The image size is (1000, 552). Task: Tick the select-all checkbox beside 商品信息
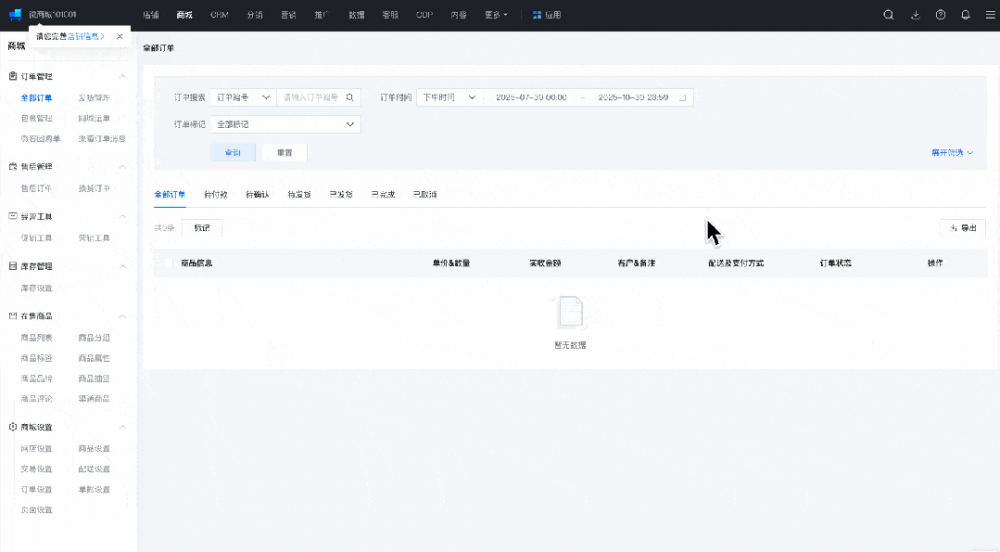click(166, 263)
